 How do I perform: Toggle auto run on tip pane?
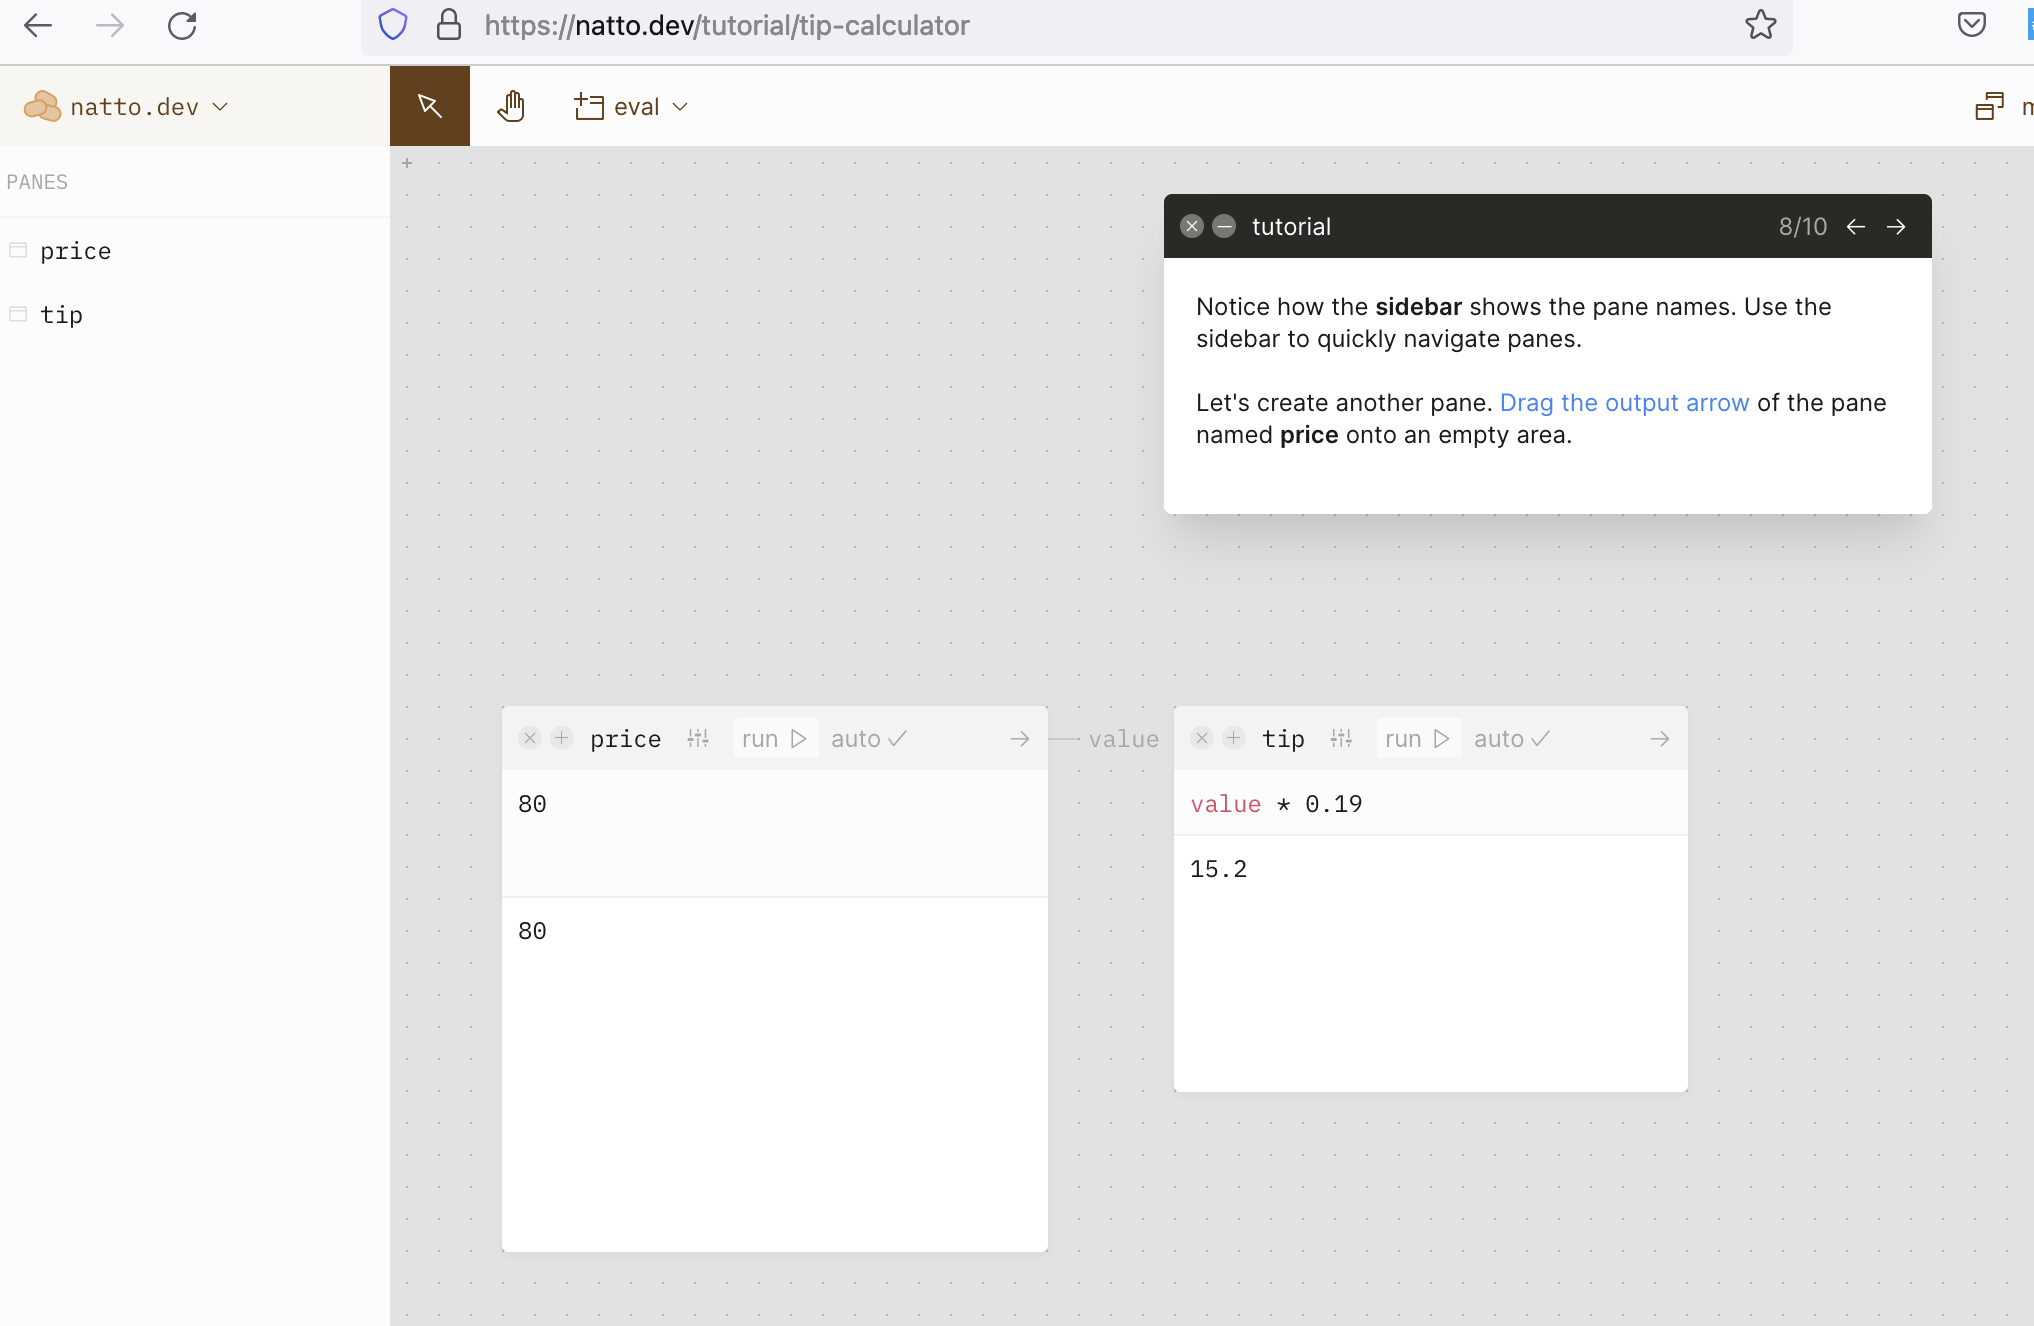[1511, 739]
